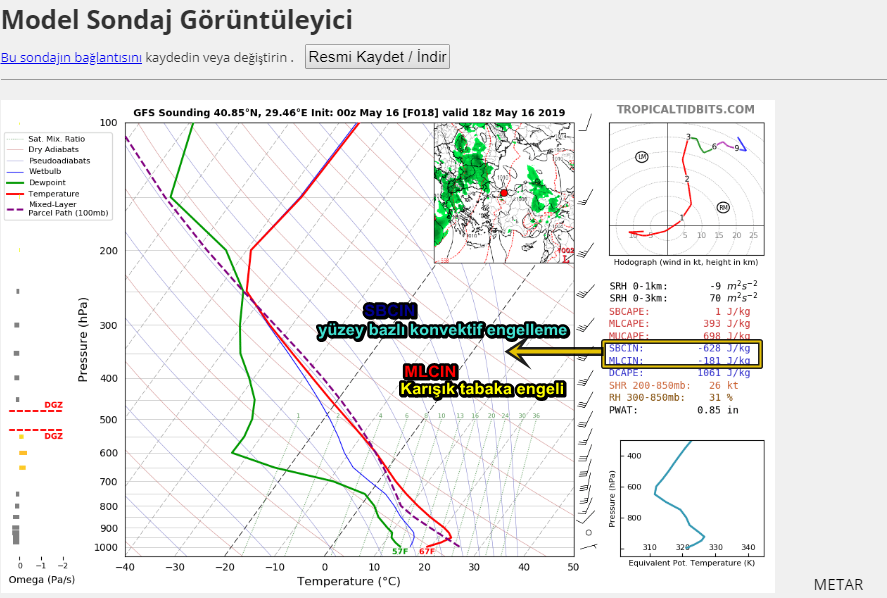Viewport: 887px width, 598px height.
Task: Click the upper DGZ marker label
Action: tap(54, 405)
